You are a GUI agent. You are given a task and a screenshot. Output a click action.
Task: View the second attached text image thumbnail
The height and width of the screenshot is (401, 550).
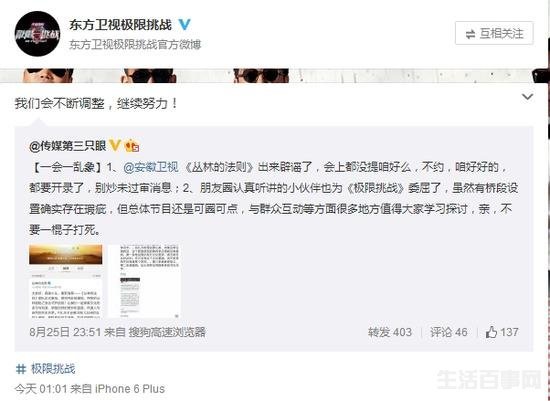click(145, 282)
